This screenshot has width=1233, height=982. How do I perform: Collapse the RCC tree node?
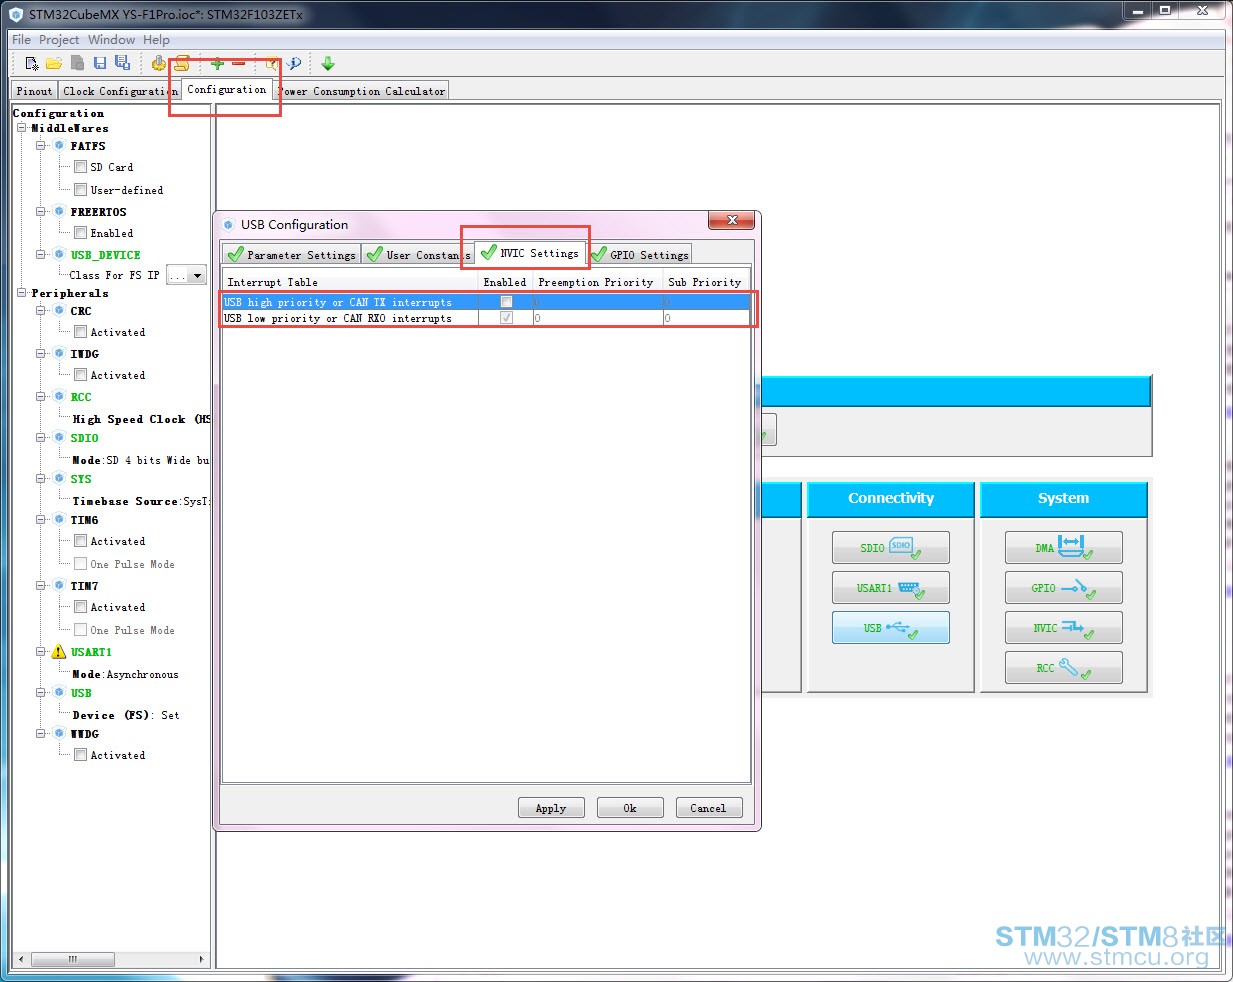[x=41, y=397]
